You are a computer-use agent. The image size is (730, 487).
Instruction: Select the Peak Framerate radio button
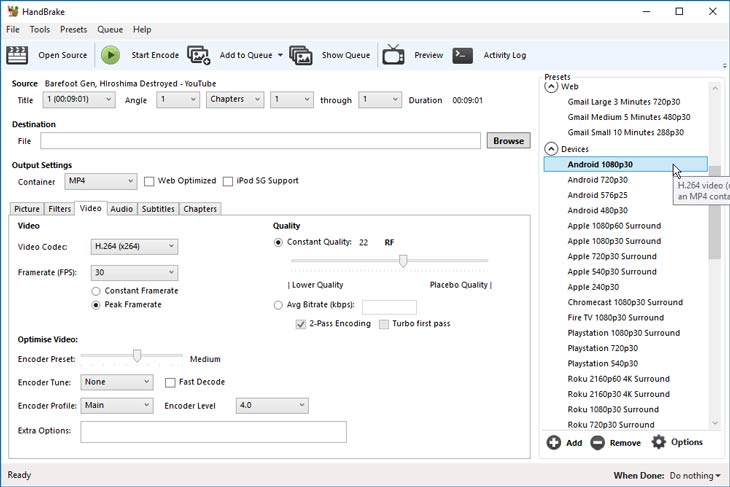coord(96,305)
